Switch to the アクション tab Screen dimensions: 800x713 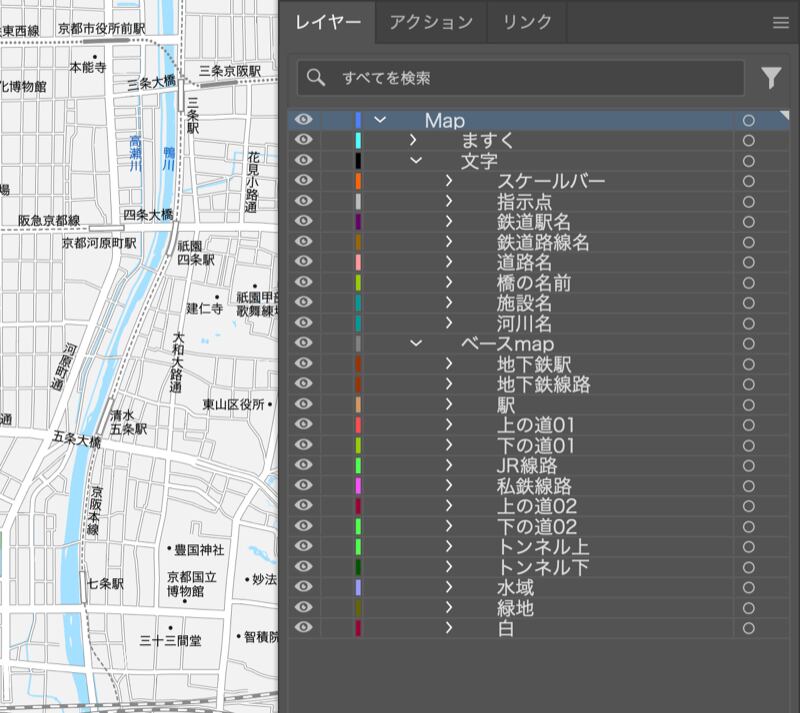[x=431, y=22]
